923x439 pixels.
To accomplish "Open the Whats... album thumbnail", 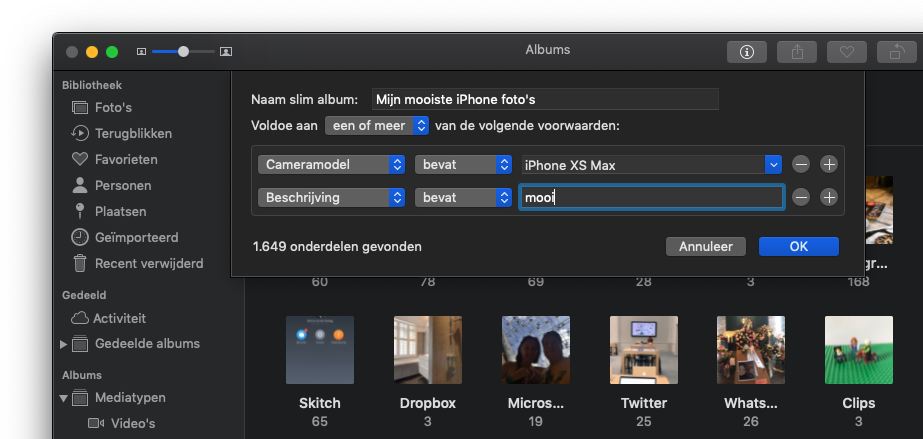I will pyautogui.click(x=751, y=350).
